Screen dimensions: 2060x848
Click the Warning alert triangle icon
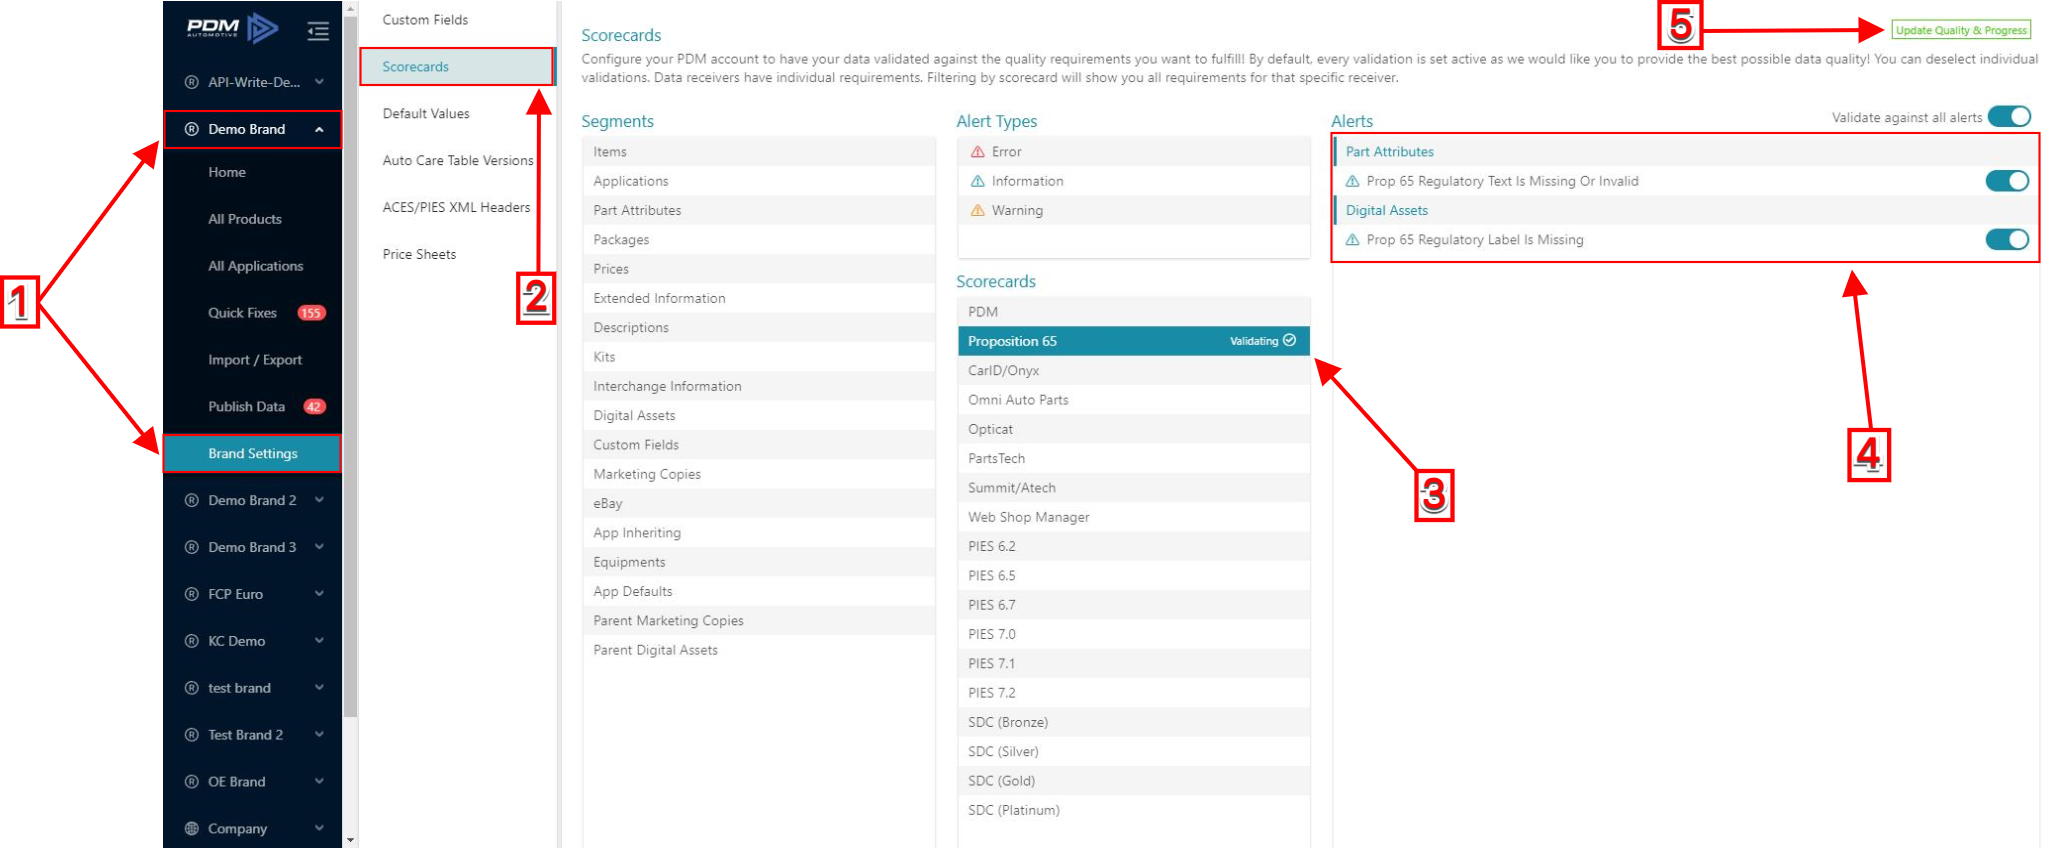point(978,210)
